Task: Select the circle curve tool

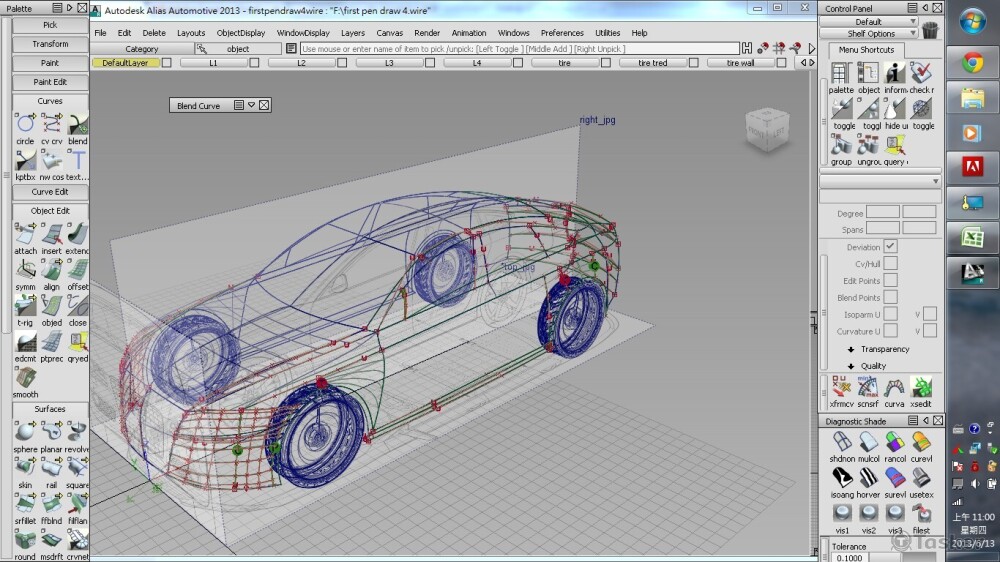Action: click(x=25, y=124)
